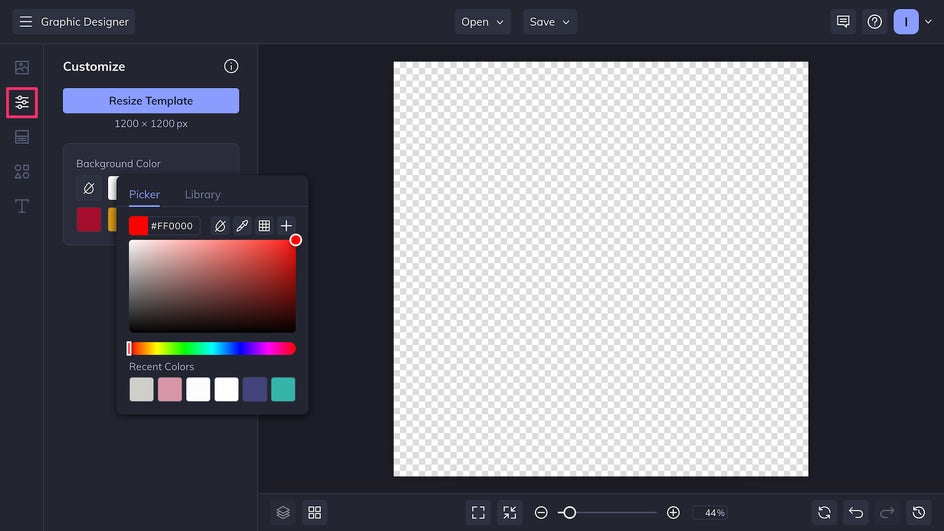Redo the last action
944x531 pixels.
pos(887,512)
